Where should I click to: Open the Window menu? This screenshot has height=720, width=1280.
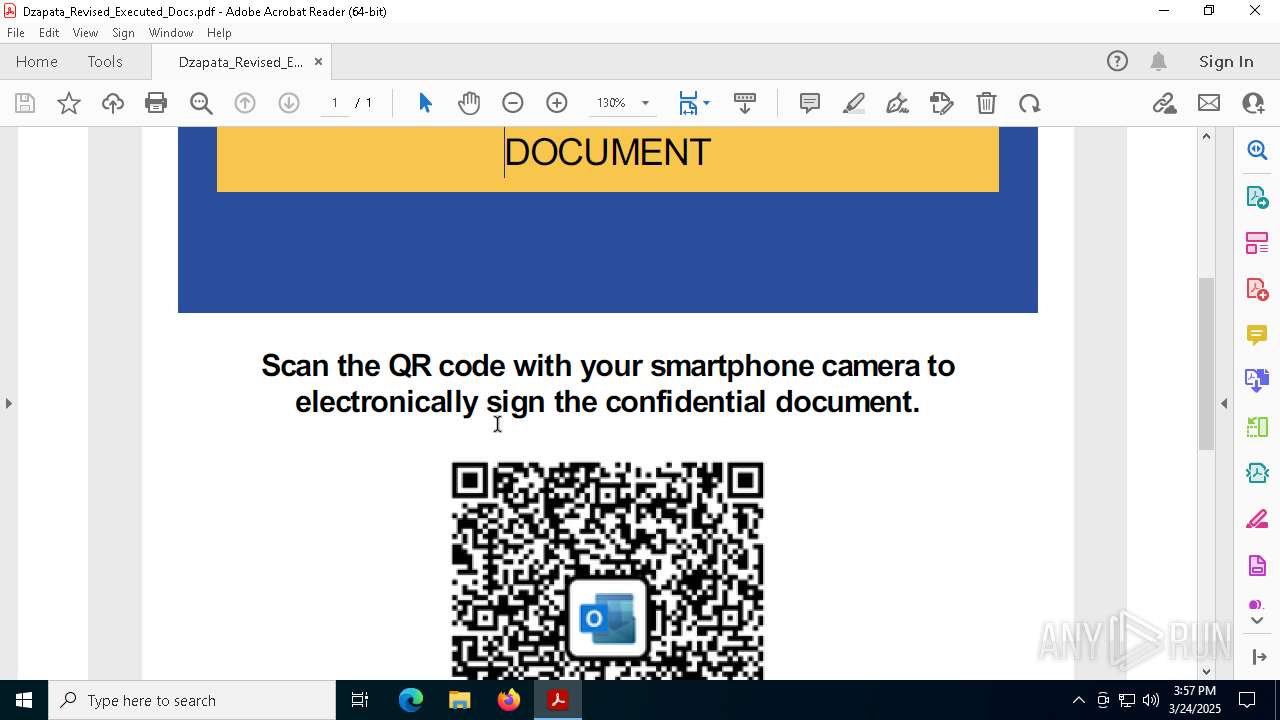pyautogui.click(x=171, y=33)
